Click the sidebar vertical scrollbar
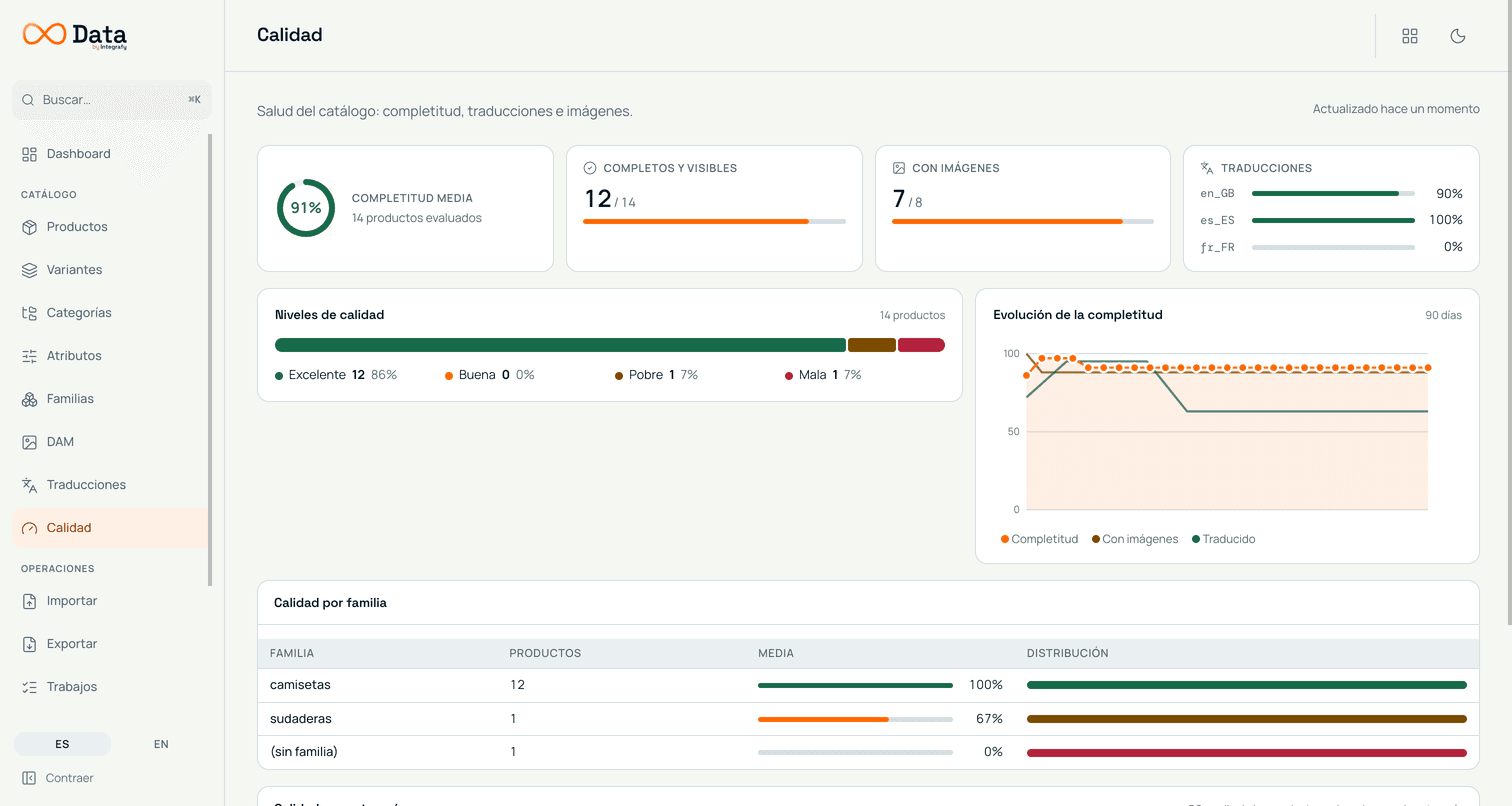 click(210, 360)
